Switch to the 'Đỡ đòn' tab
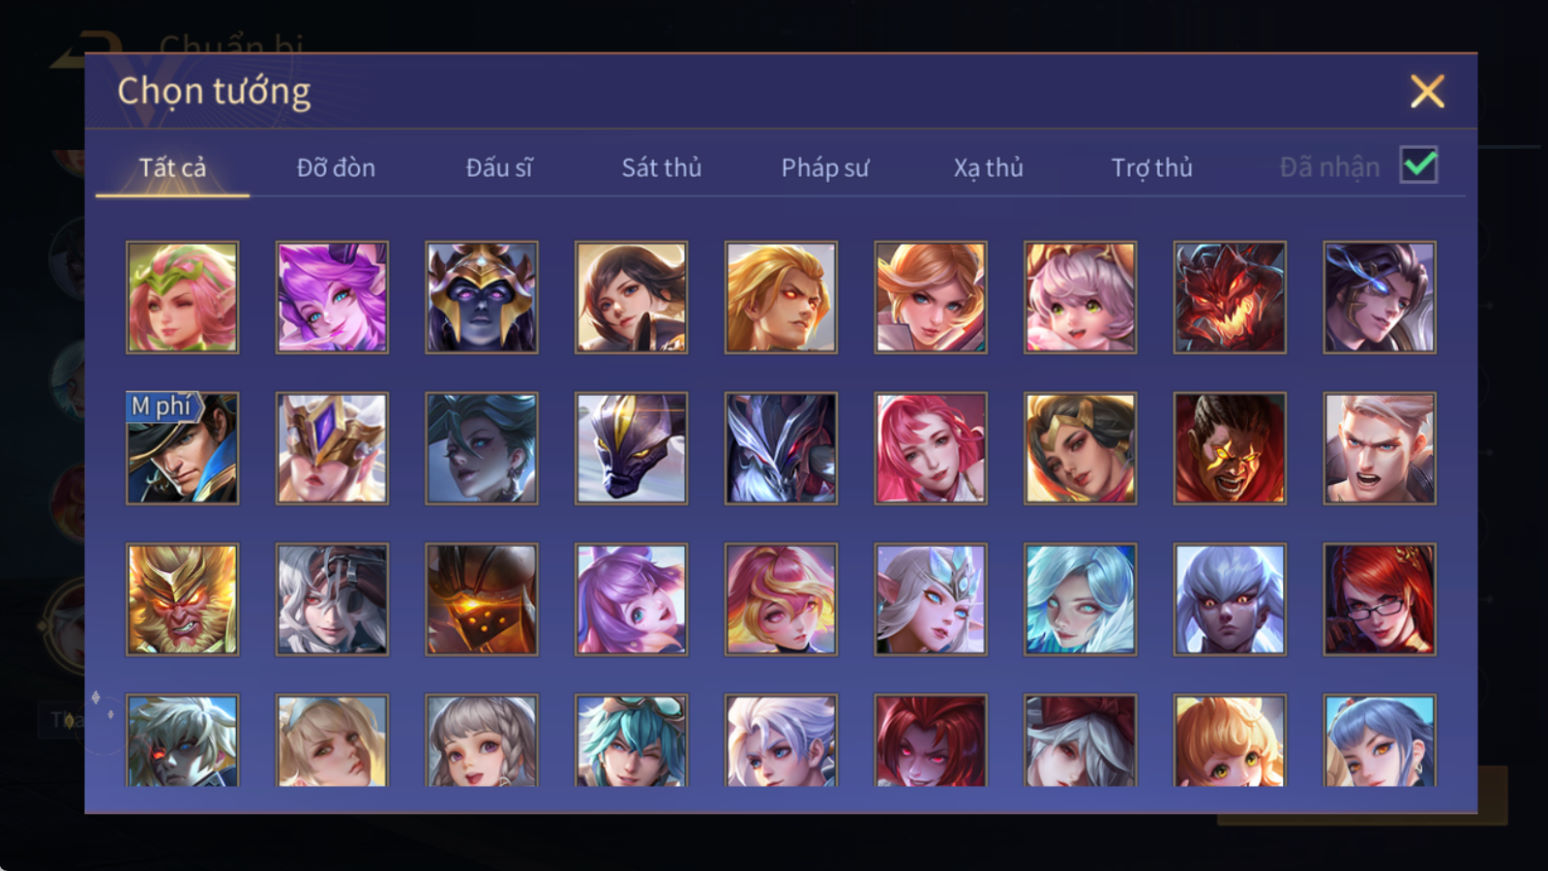The height and width of the screenshot is (871, 1548). coord(336,167)
